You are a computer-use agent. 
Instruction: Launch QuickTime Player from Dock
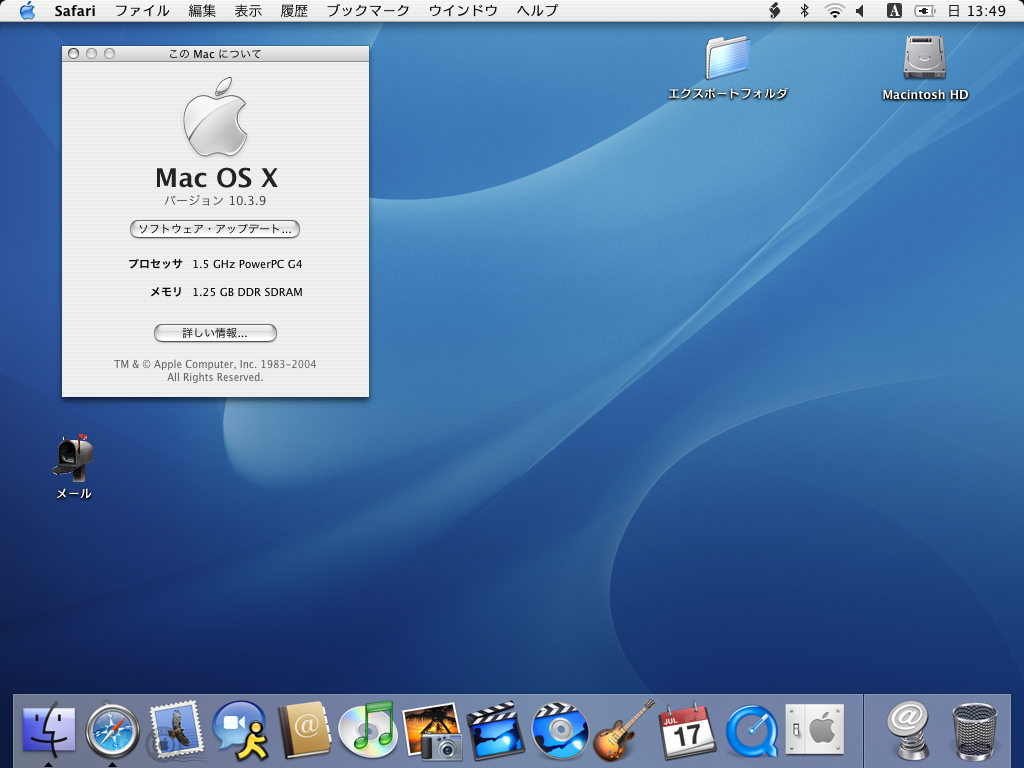(752, 731)
